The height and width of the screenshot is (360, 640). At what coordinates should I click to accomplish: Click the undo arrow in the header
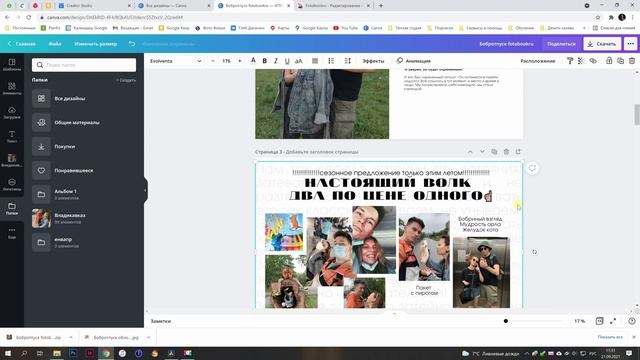(132, 44)
